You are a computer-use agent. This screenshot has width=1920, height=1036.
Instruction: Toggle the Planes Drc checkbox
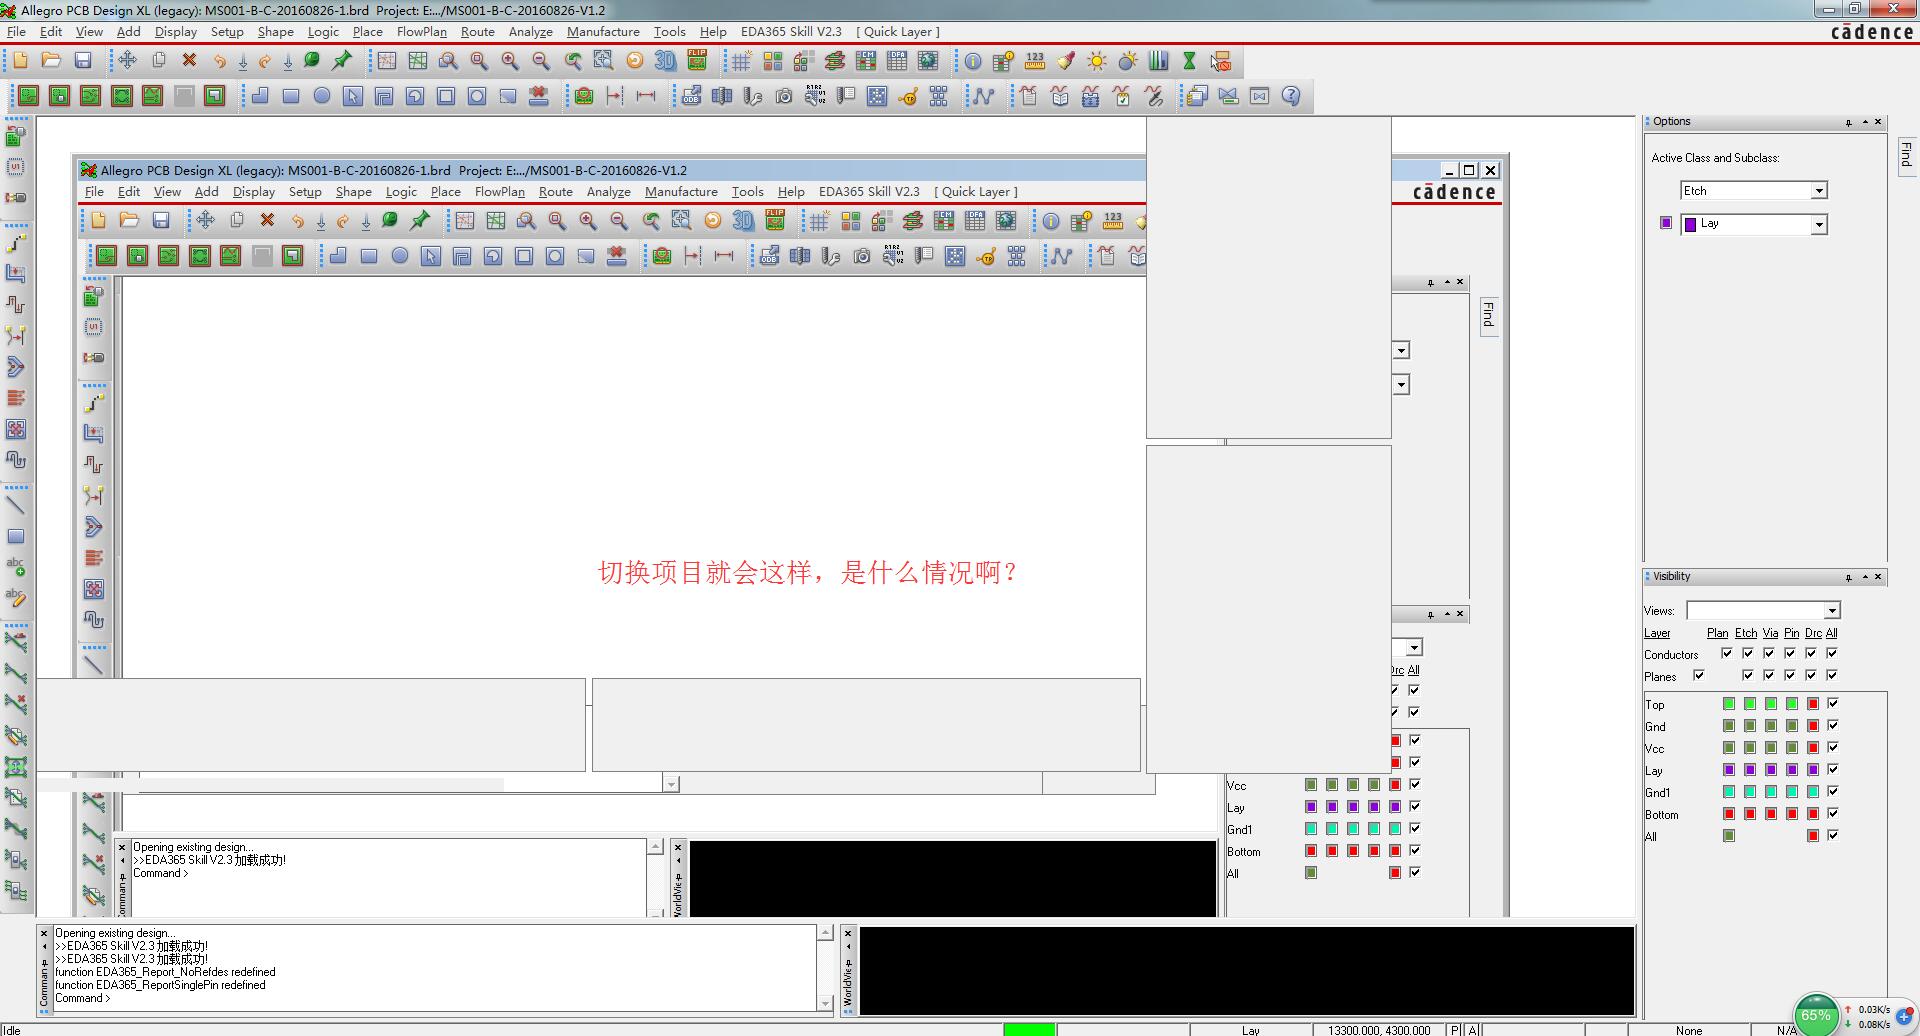pyautogui.click(x=1811, y=675)
